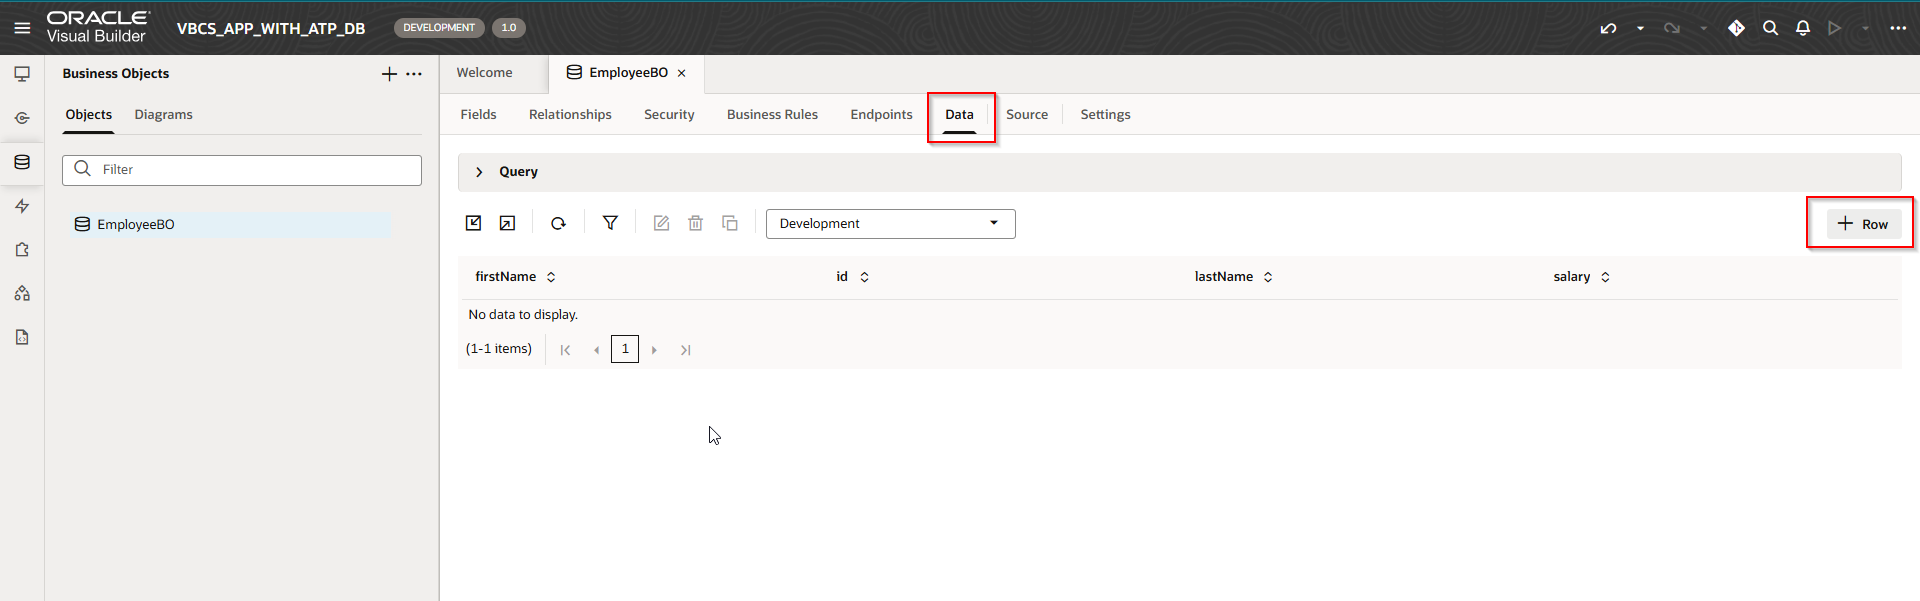Image resolution: width=1920 pixels, height=601 pixels.
Task: Select EmployeeBO in the objects list
Action: click(x=135, y=225)
